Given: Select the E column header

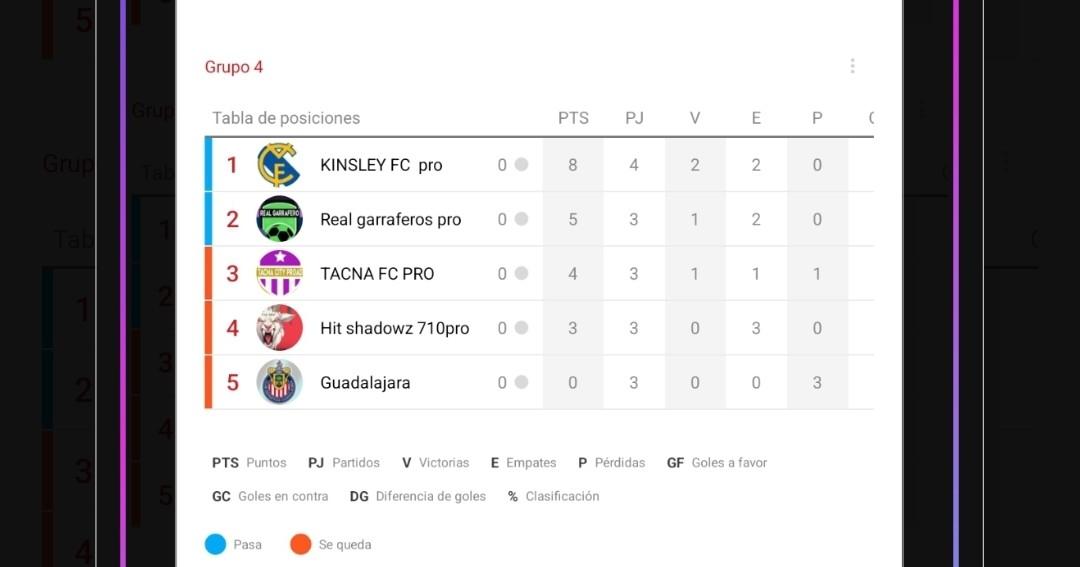Looking at the screenshot, I should pos(756,118).
